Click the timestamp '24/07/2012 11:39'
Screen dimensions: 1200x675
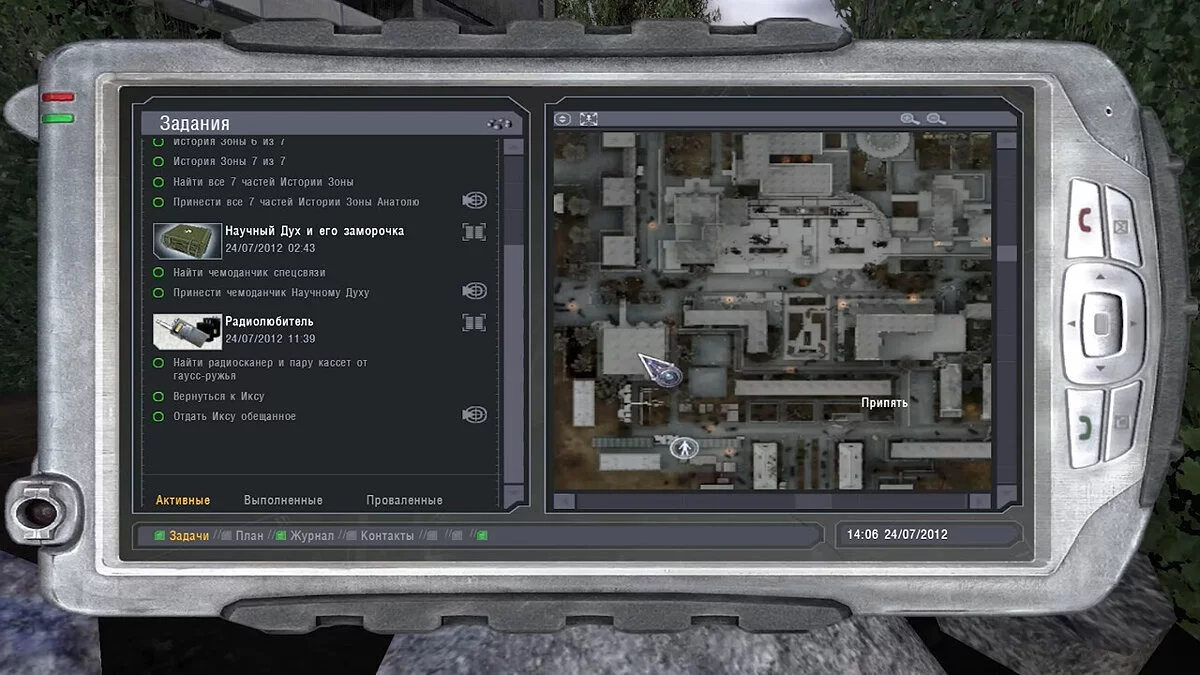pyautogui.click(x=270, y=339)
